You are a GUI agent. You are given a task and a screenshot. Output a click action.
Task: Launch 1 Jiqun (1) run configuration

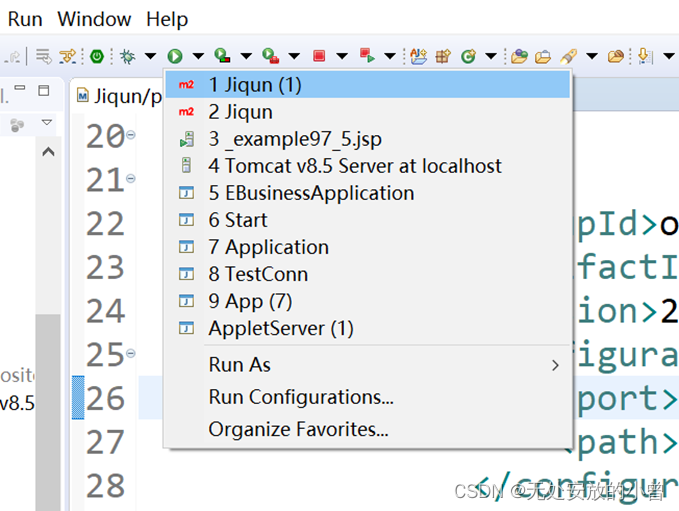coord(255,85)
